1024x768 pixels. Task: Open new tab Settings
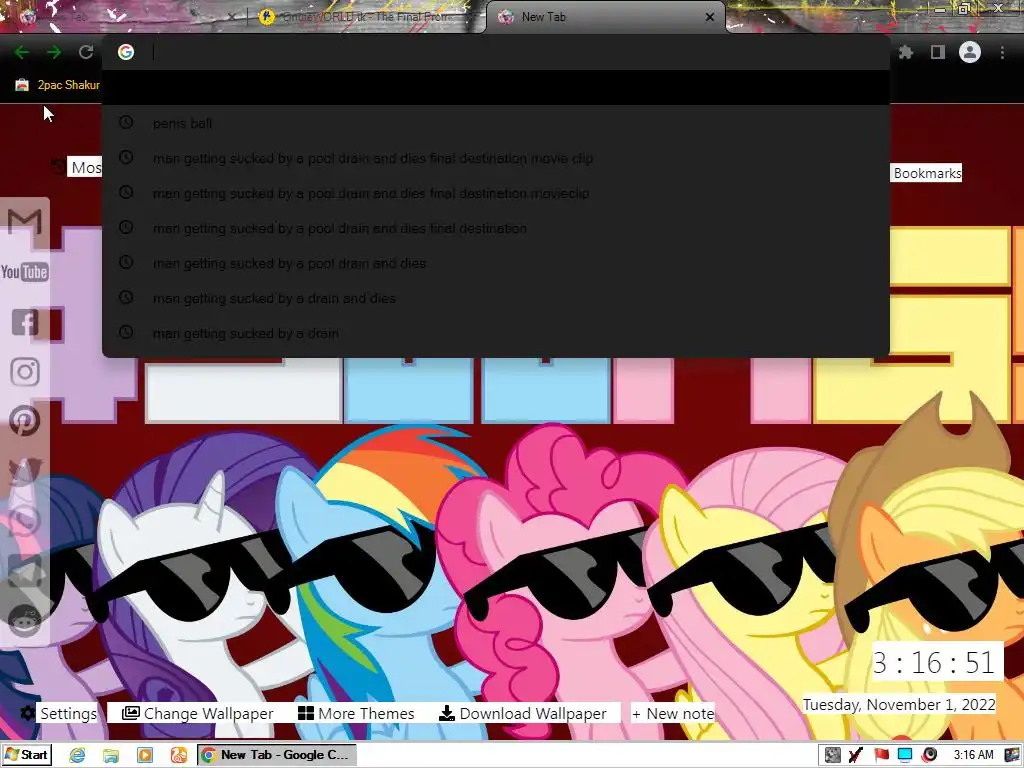pyautogui.click(x=59, y=713)
